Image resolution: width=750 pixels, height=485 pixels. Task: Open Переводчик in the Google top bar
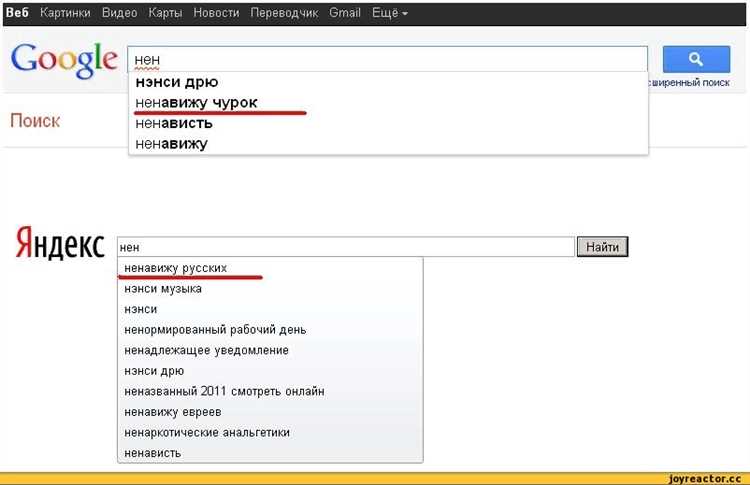[284, 13]
